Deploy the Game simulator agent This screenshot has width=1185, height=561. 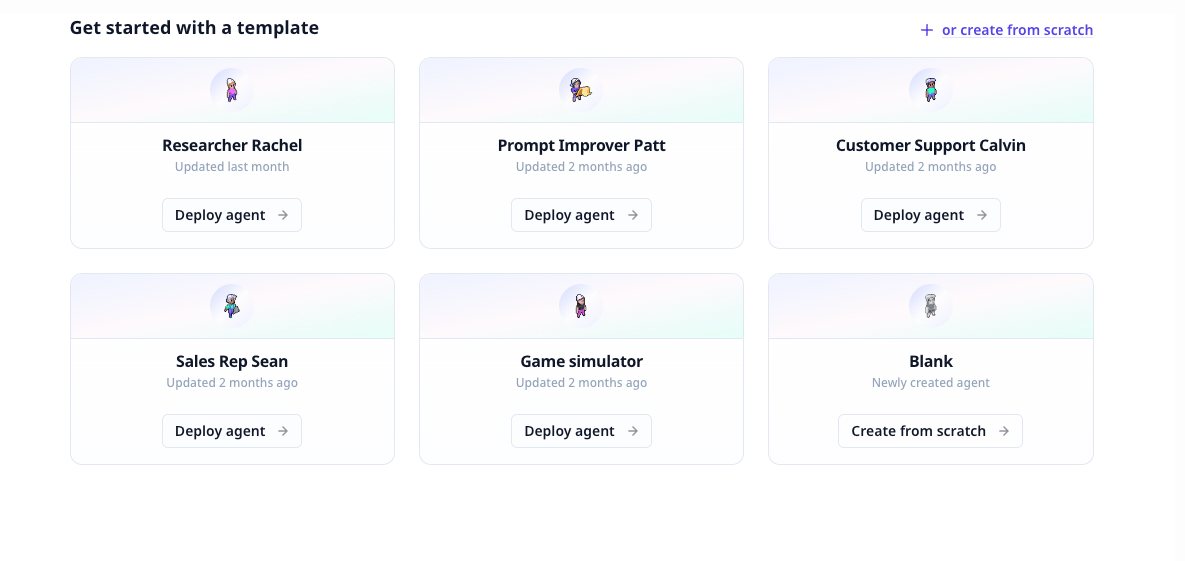(581, 431)
